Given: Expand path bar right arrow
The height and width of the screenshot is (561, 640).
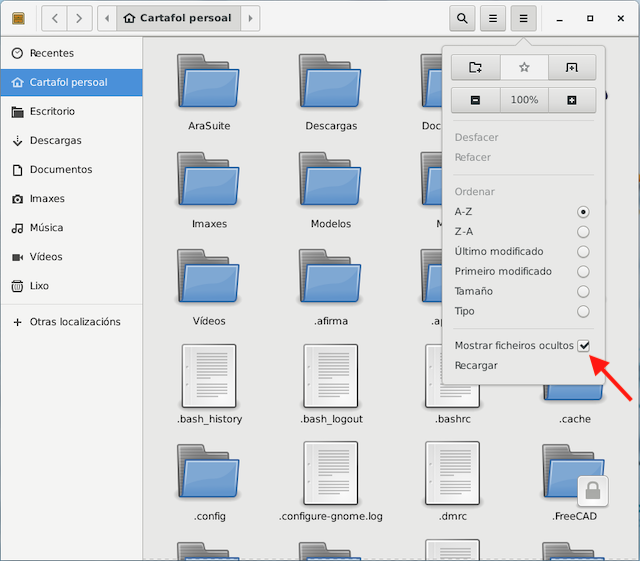Looking at the screenshot, I should coord(250,18).
